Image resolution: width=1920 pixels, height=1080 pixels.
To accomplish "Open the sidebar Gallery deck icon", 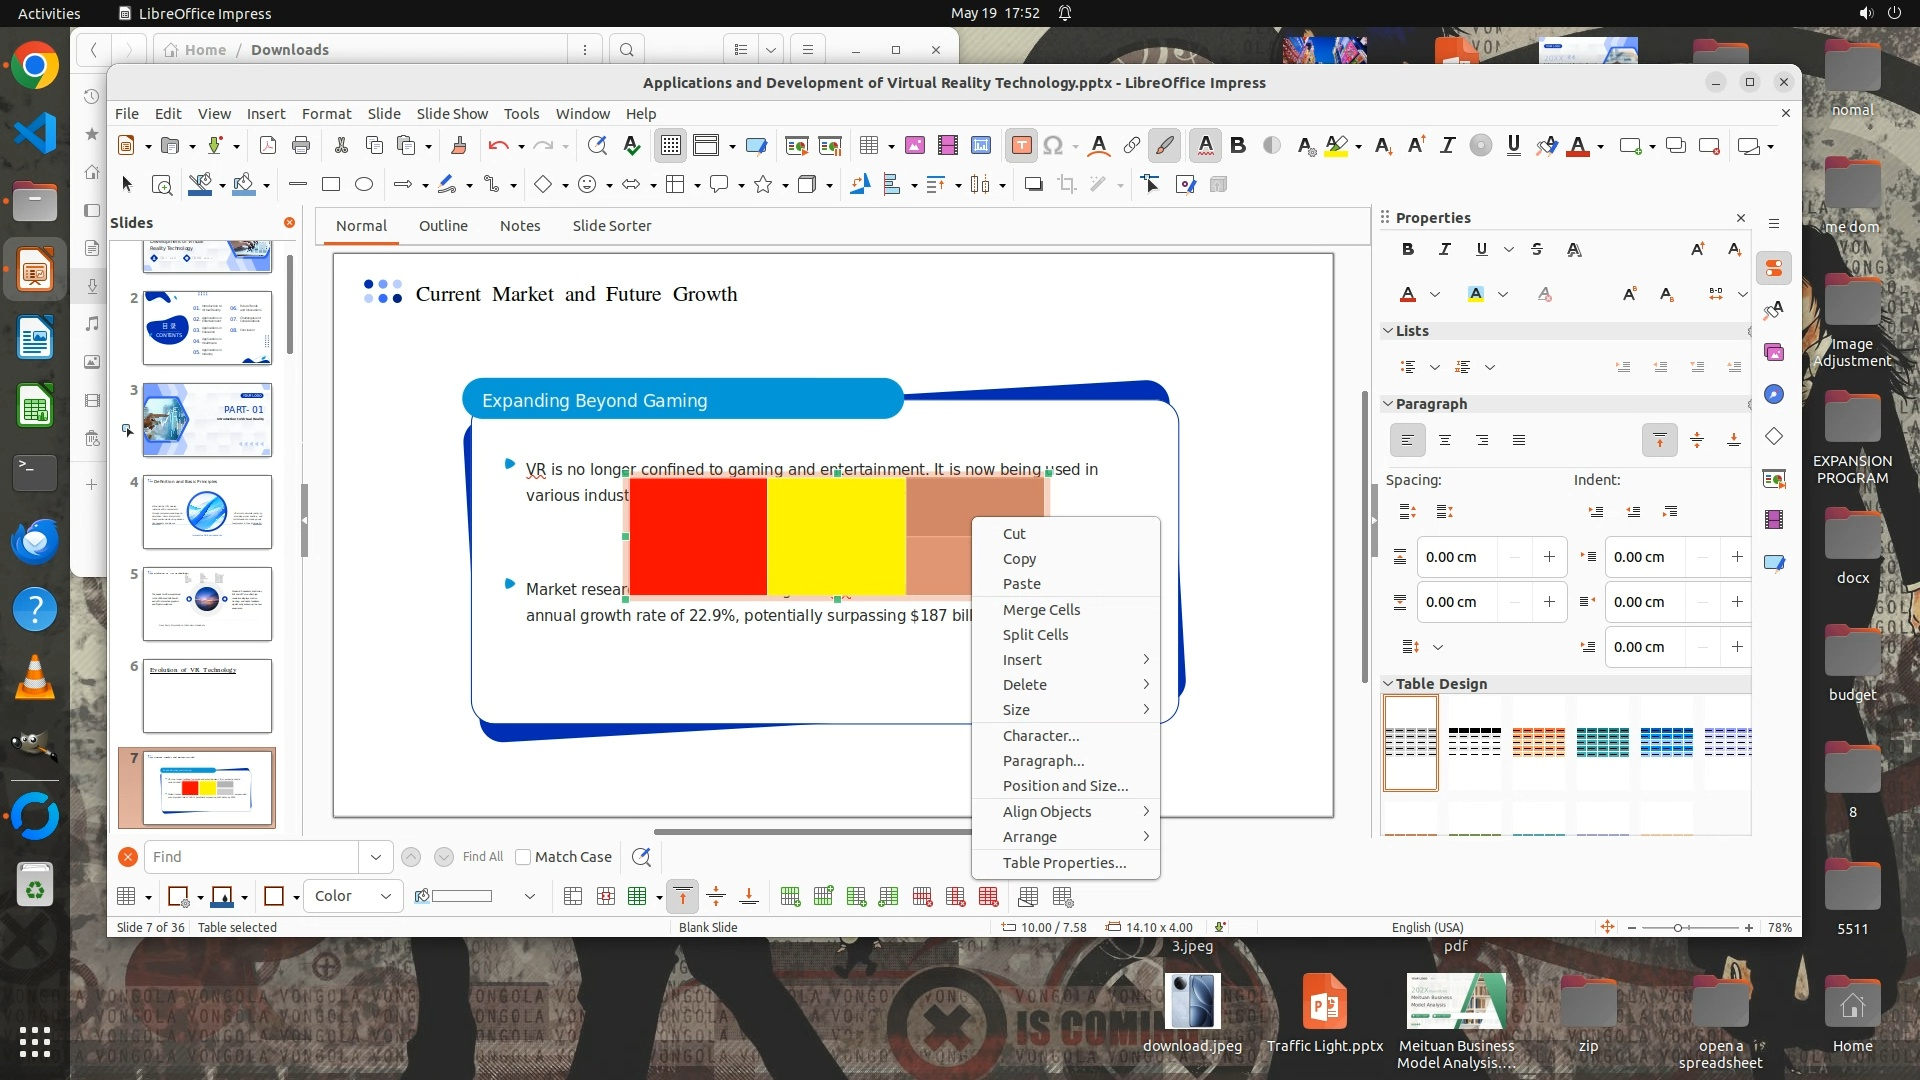I will [x=1774, y=352].
